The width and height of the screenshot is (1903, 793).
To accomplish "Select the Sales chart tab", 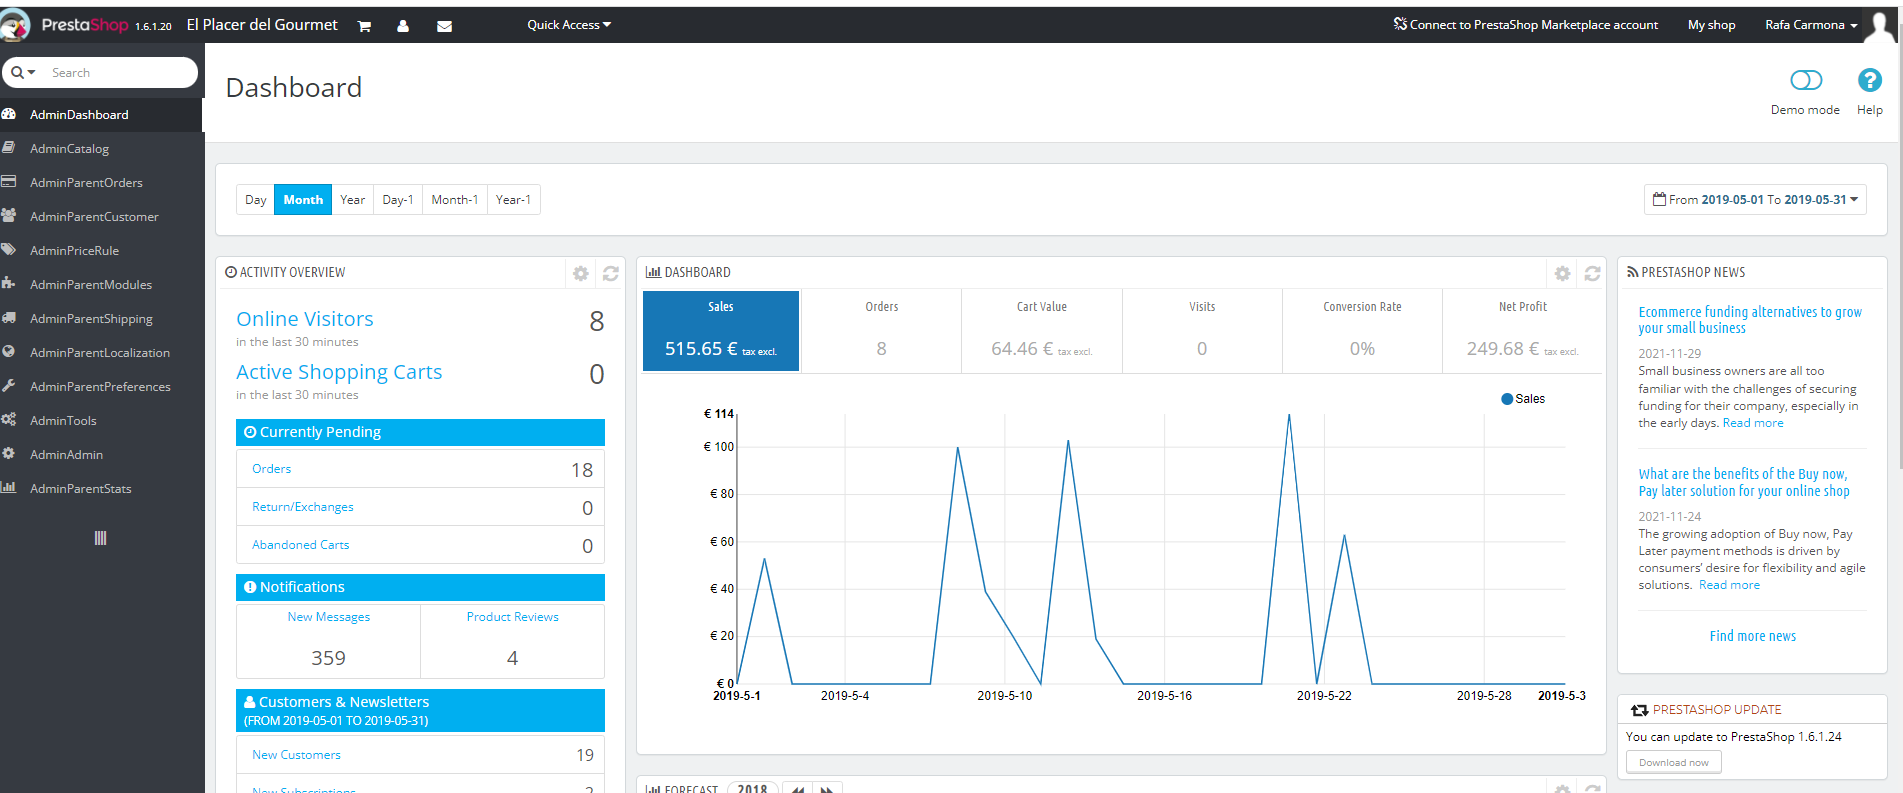I will pyautogui.click(x=721, y=331).
